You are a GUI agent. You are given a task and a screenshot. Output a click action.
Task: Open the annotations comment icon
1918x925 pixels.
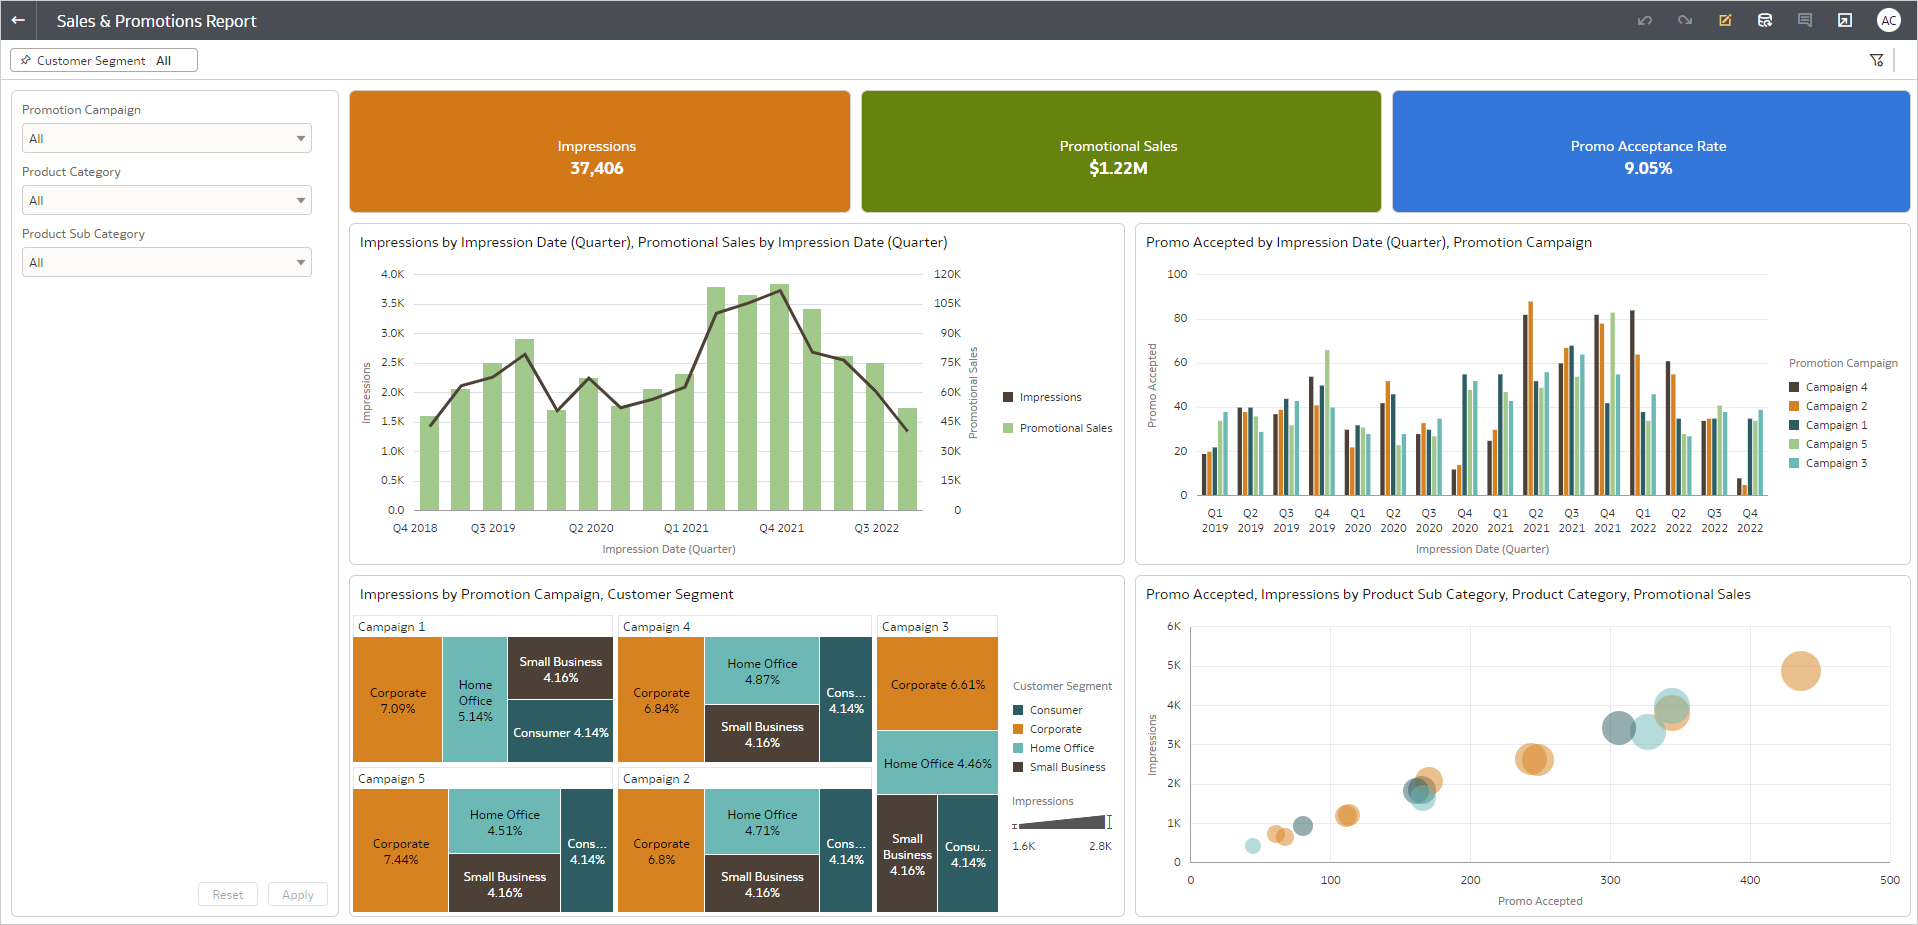pyautogui.click(x=1804, y=20)
